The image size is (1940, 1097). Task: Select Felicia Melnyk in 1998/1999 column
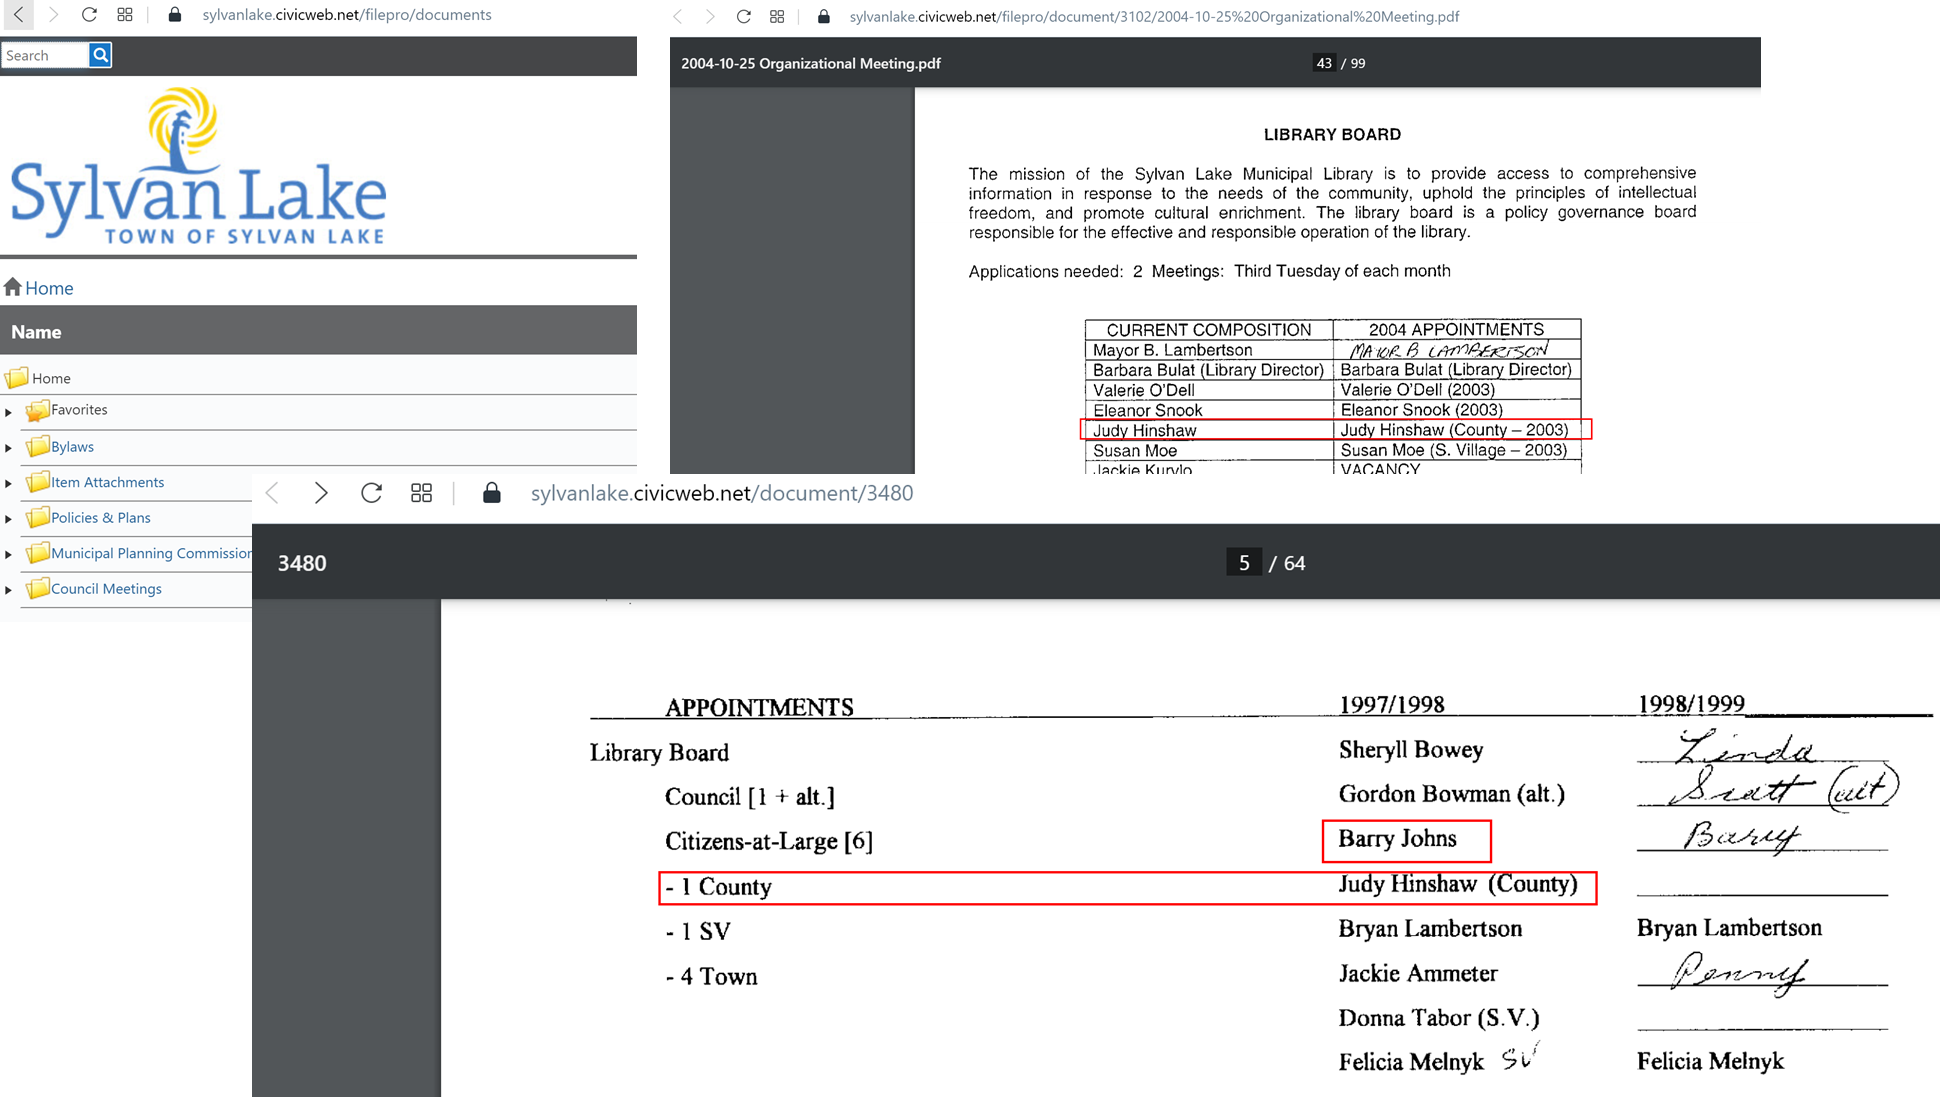click(x=1710, y=1061)
